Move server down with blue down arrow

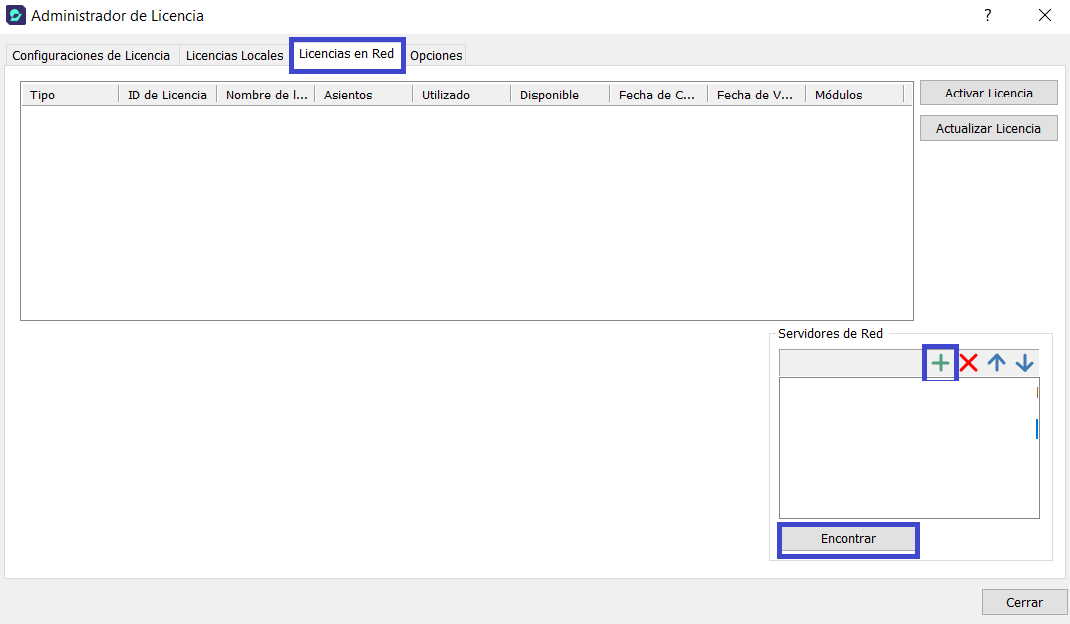pyautogui.click(x=1024, y=363)
